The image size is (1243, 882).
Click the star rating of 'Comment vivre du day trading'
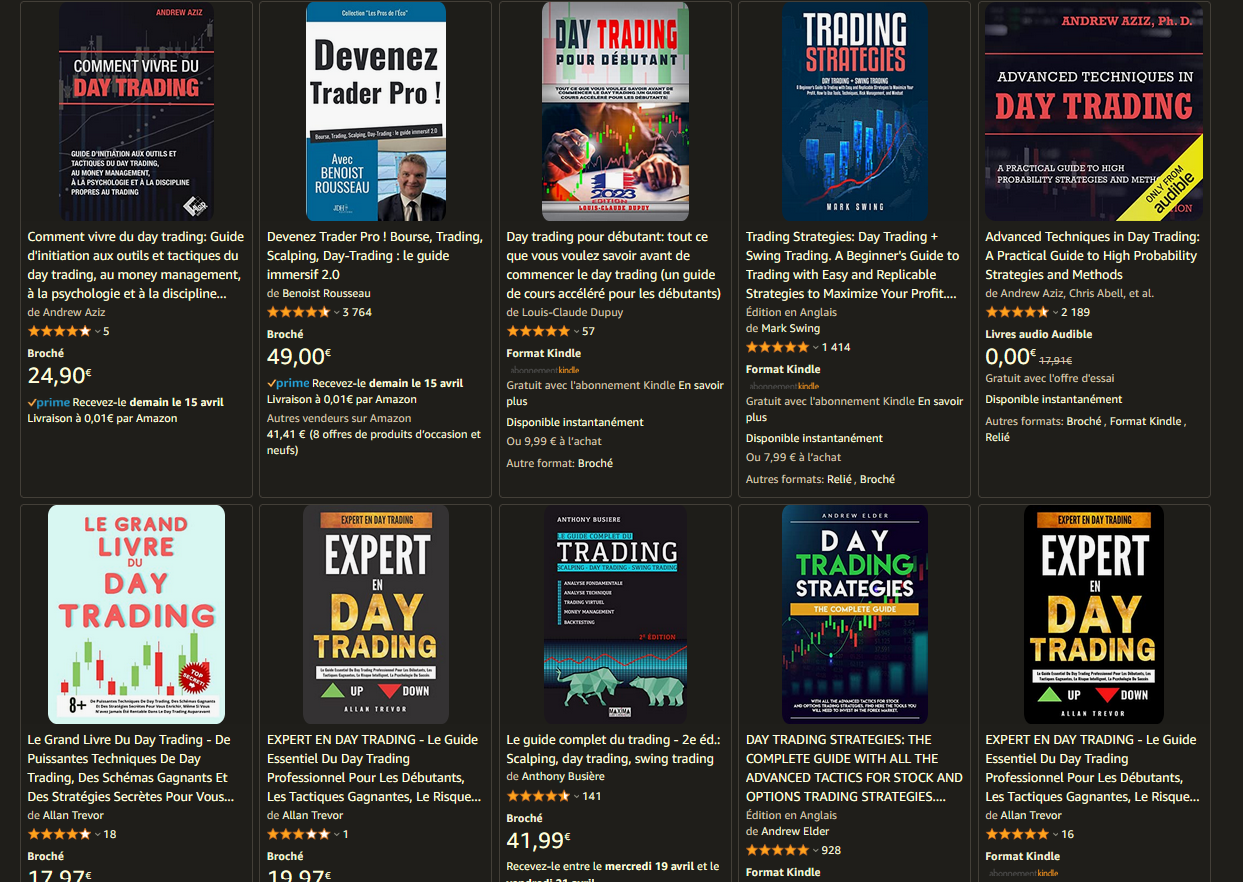59,331
